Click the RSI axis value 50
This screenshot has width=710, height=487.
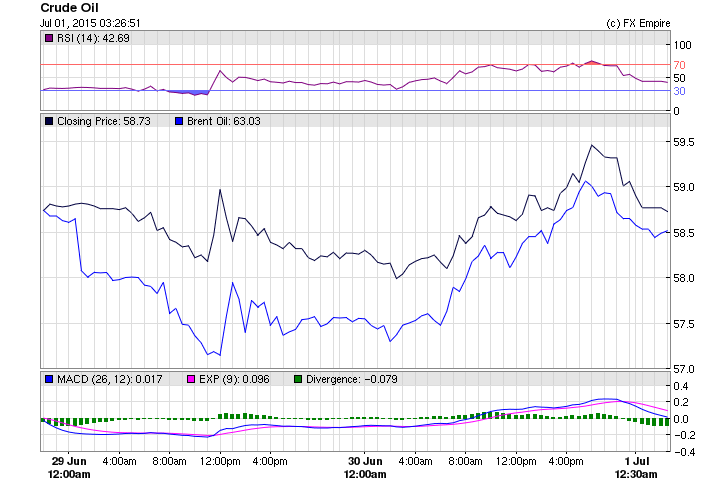(x=679, y=78)
